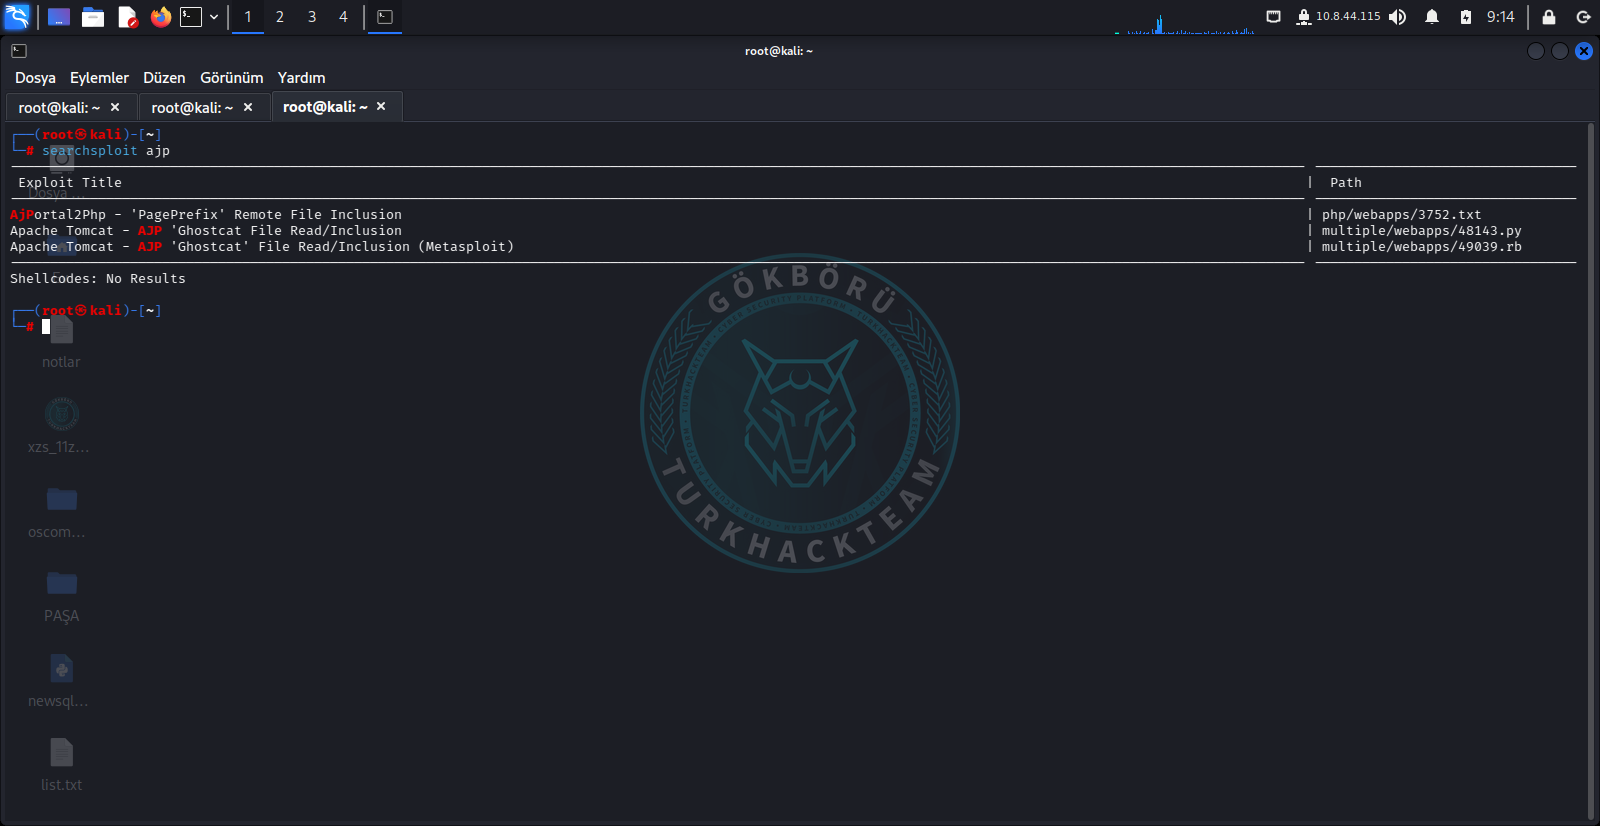
Task: Click the 'searchsploit ajp' command text
Action: coord(106,151)
